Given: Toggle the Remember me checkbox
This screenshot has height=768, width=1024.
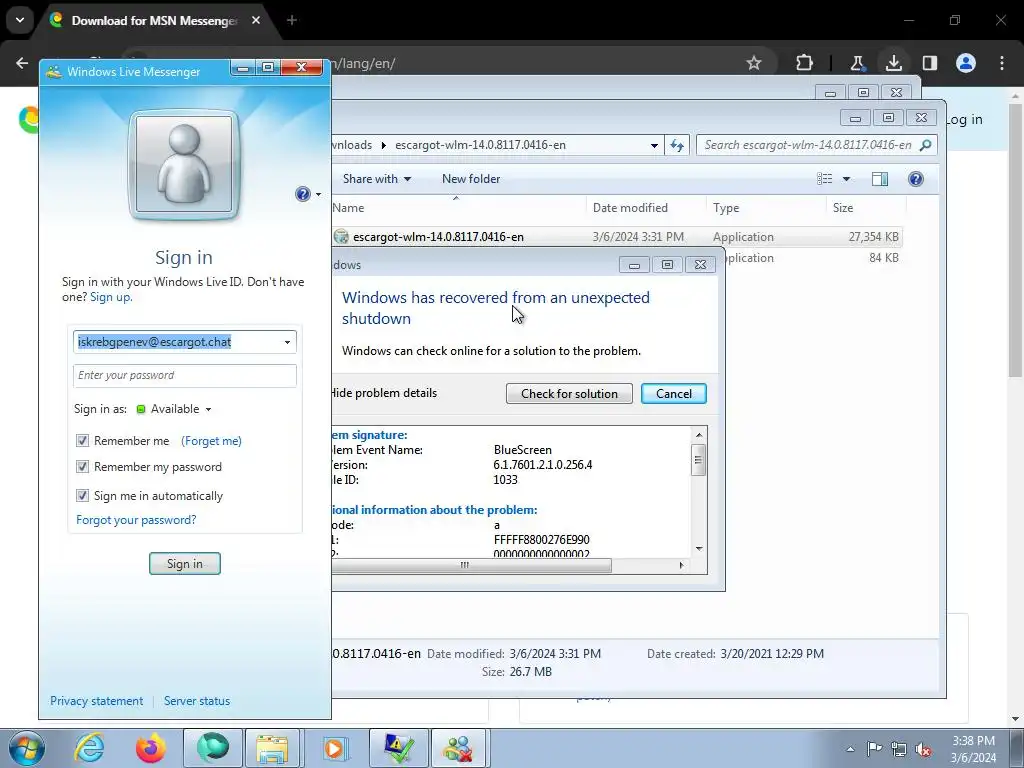Looking at the screenshot, I should tap(82, 441).
